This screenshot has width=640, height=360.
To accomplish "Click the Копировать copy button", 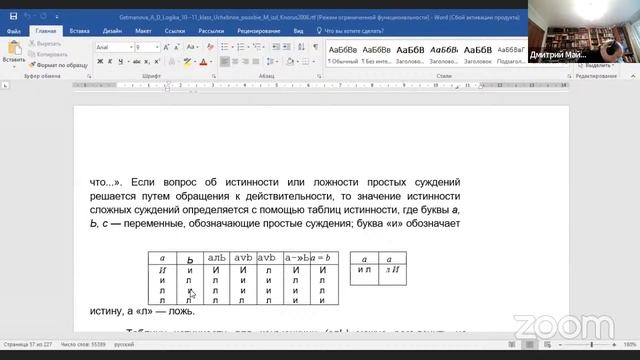I will 48,54.
